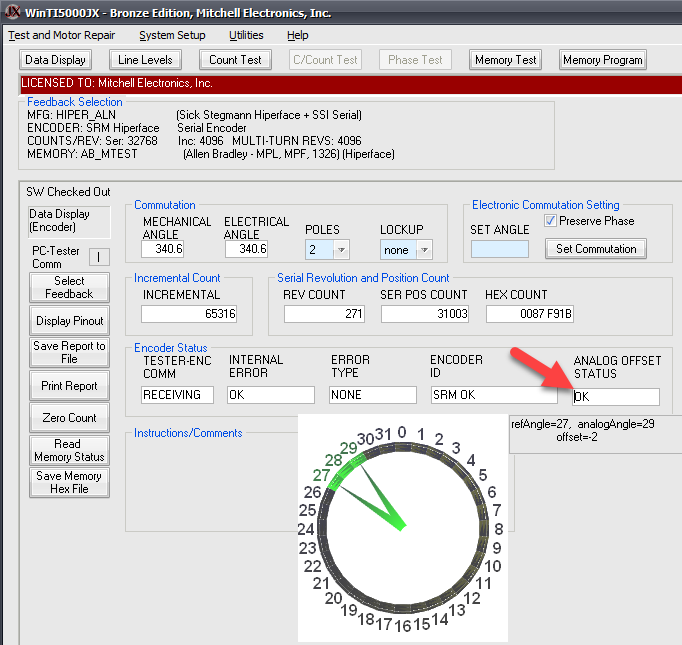Expand the POLES dropdown
This screenshot has width=682, height=645.
[341, 250]
